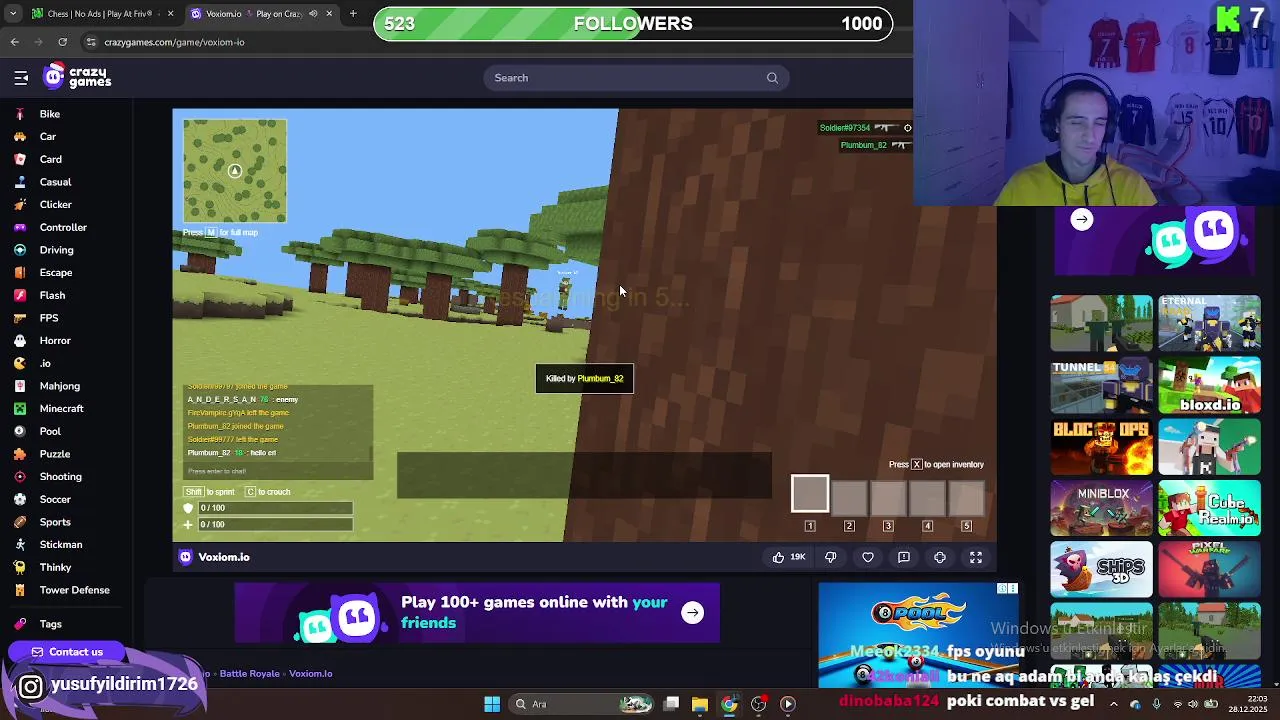1280x720 pixels.
Task: Open the Cube Realm.io game thumbnail
Action: (1210, 508)
